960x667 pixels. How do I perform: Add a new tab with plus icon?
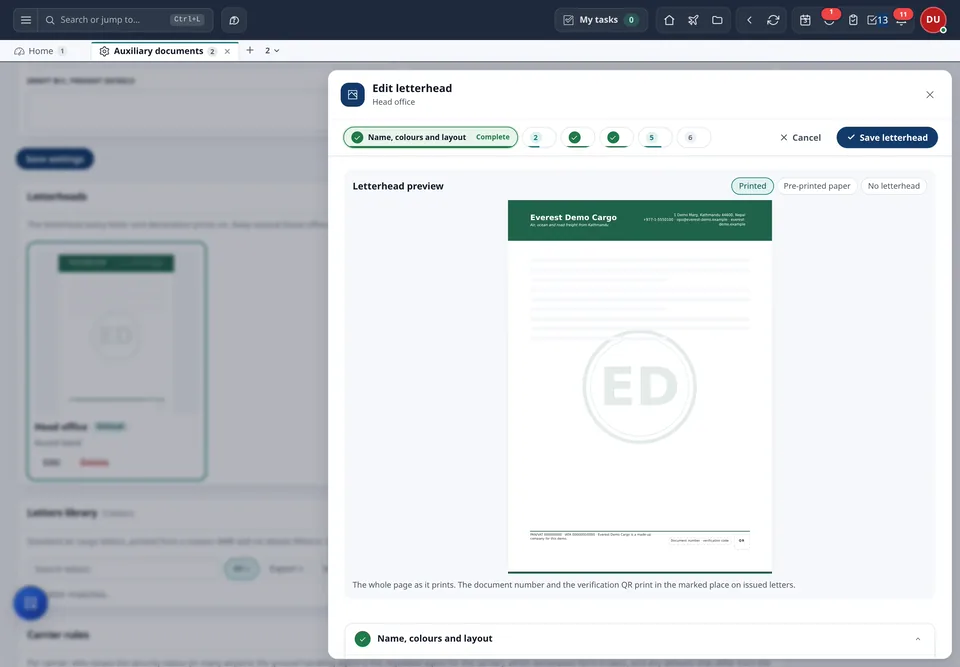pyautogui.click(x=250, y=50)
